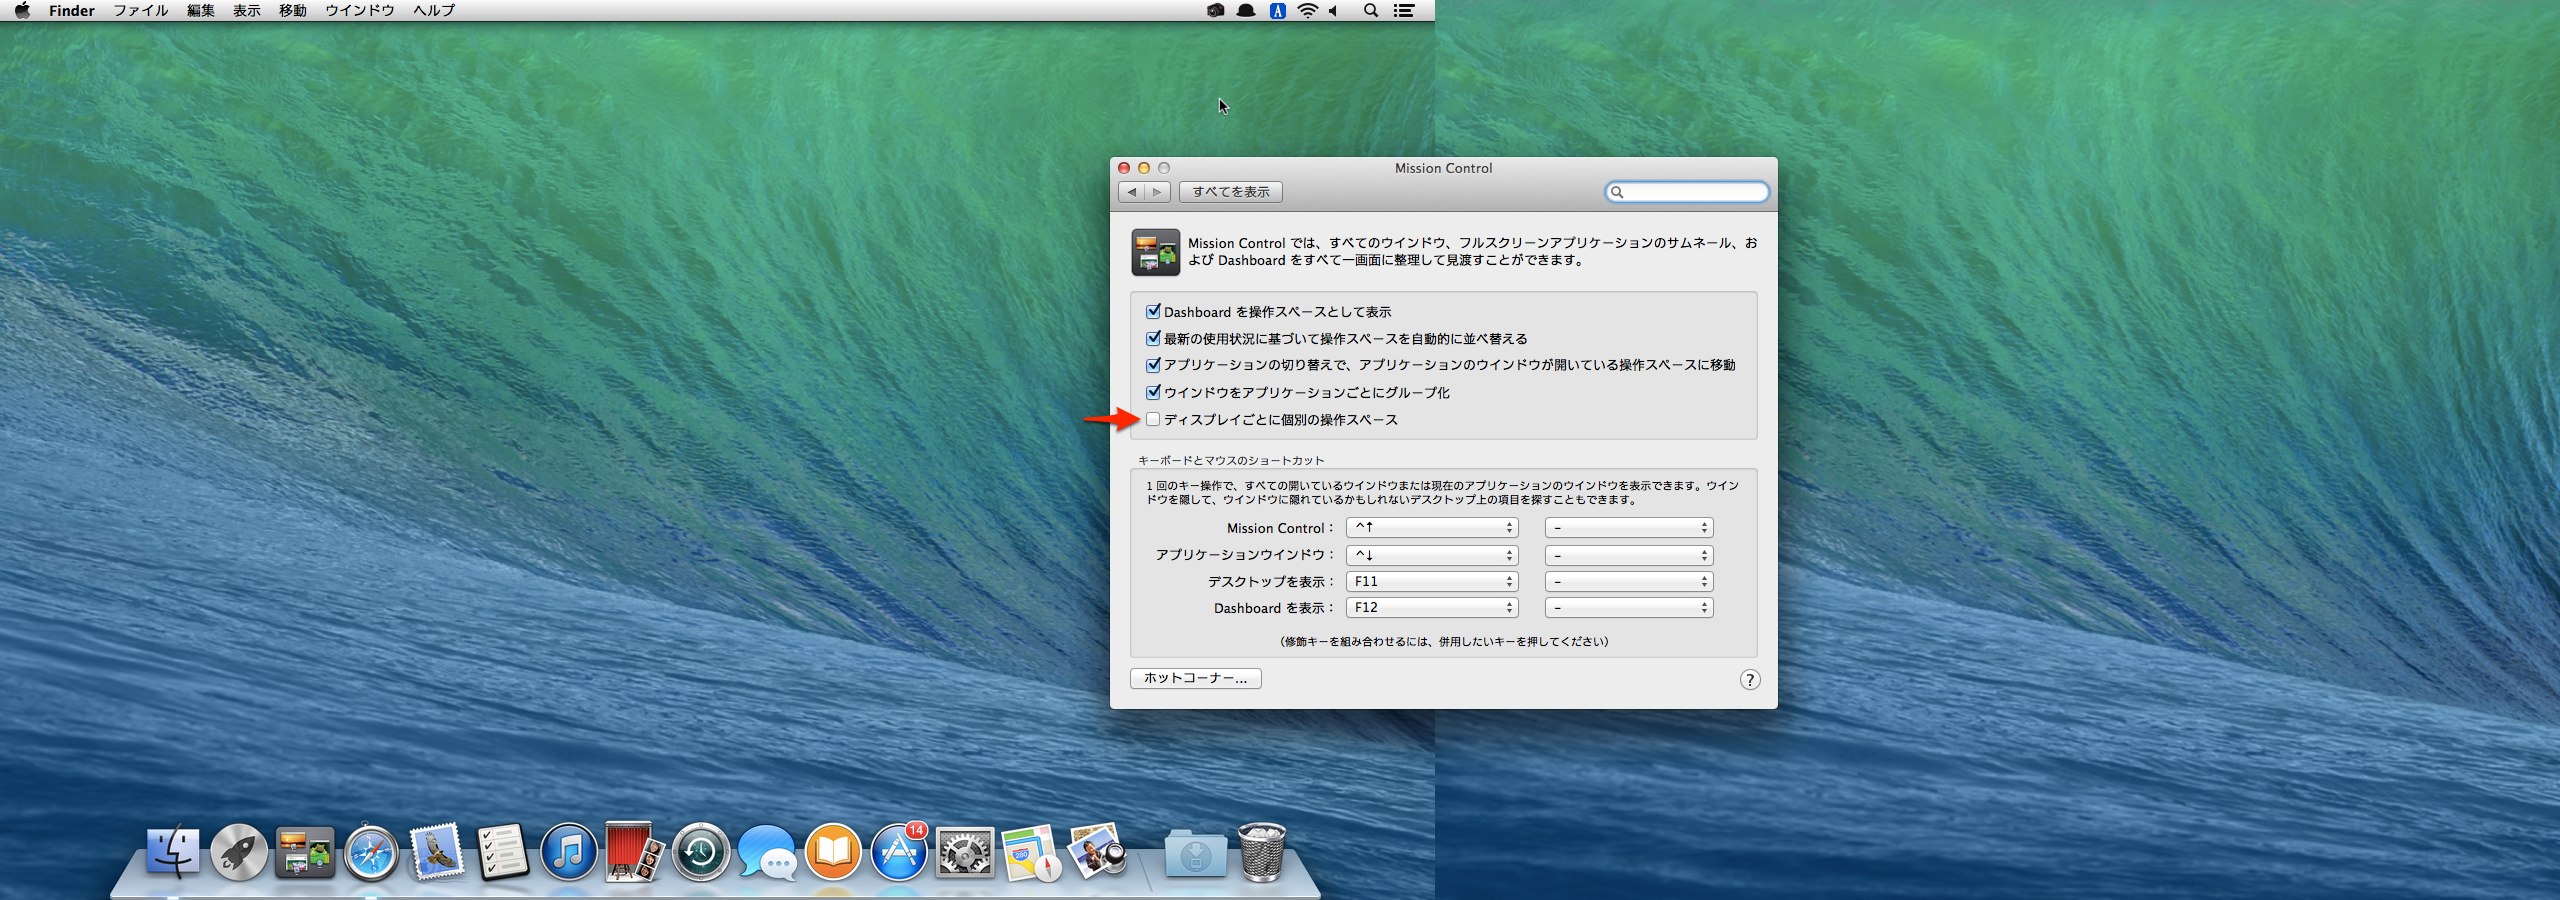Go back in System Preferences history
The height and width of the screenshot is (900, 2560).
click(1132, 192)
